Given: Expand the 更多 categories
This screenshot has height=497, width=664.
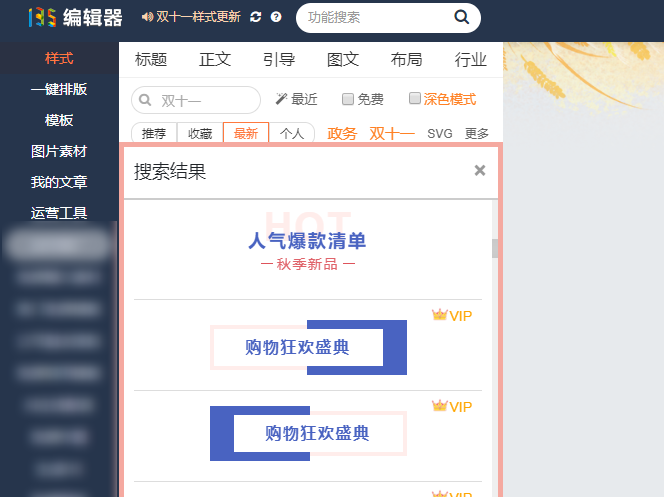Looking at the screenshot, I should (x=477, y=134).
